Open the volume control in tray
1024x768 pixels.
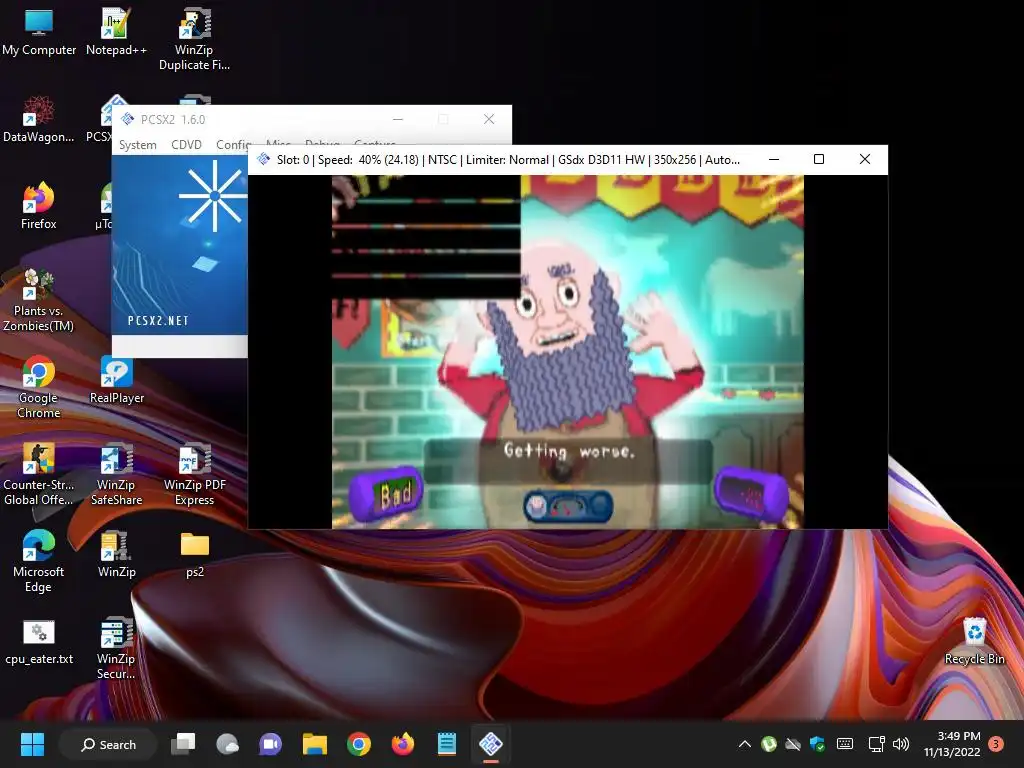click(901, 744)
